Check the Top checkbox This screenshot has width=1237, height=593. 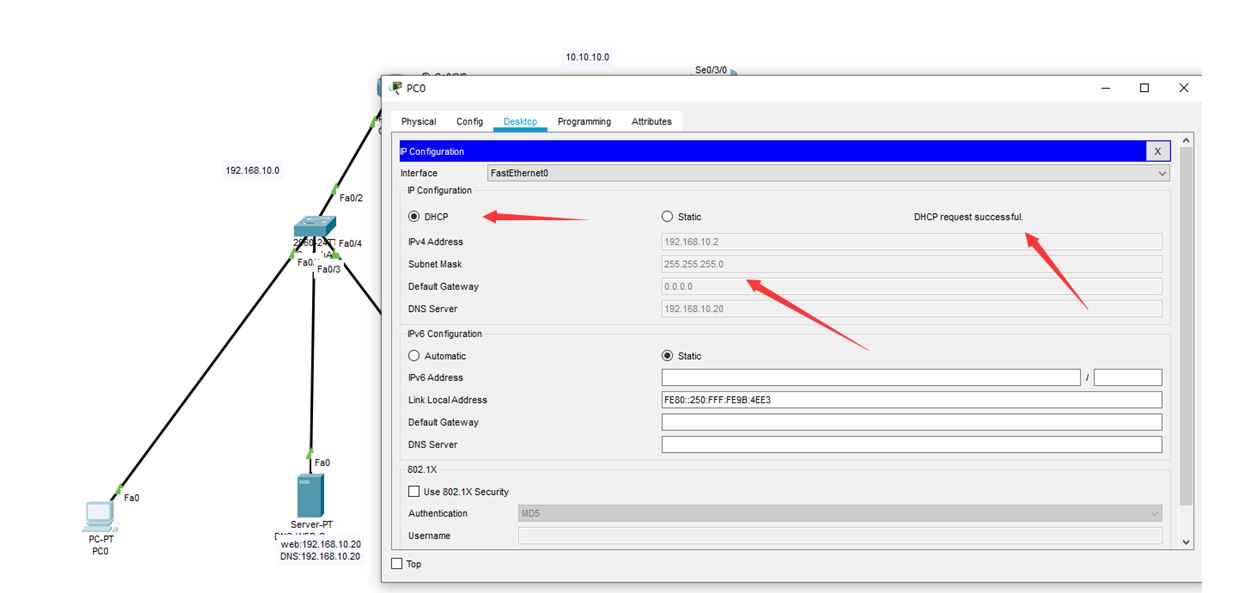pyautogui.click(x=396, y=563)
